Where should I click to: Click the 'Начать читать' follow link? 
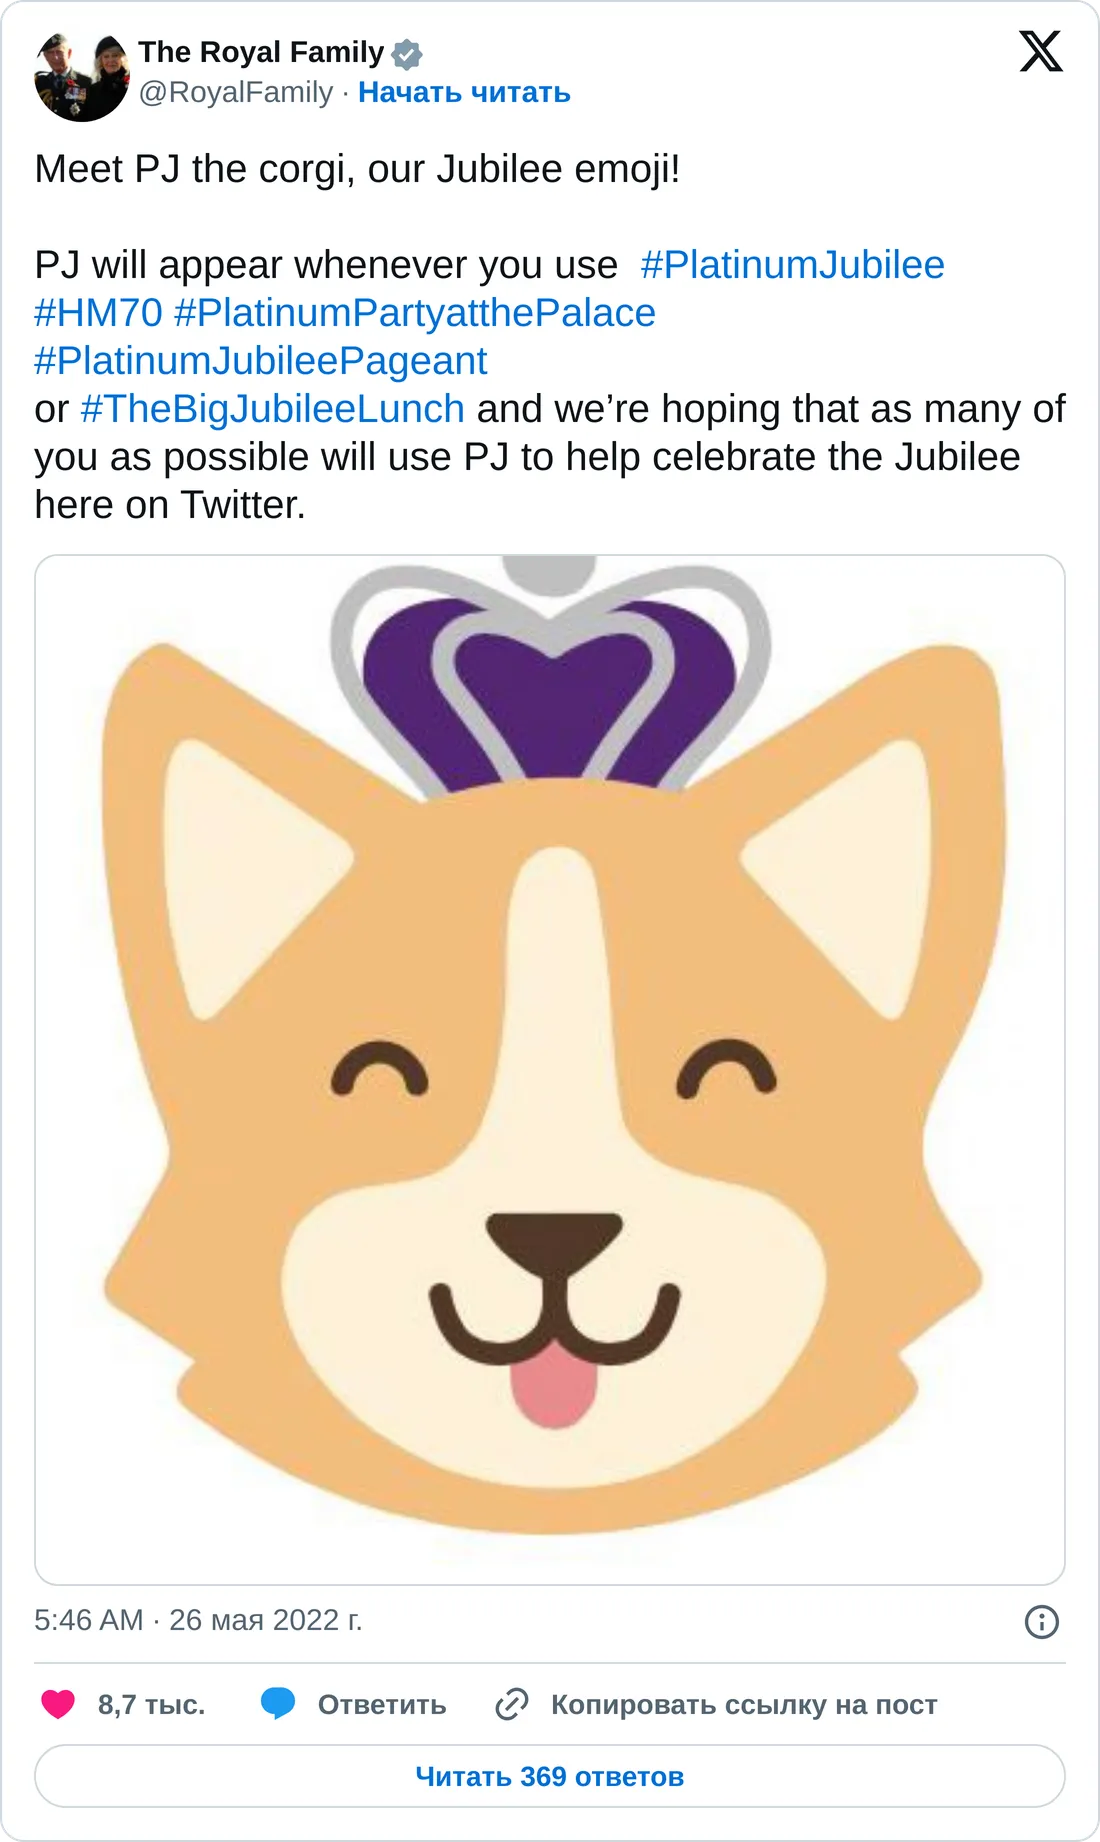point(464,93)
